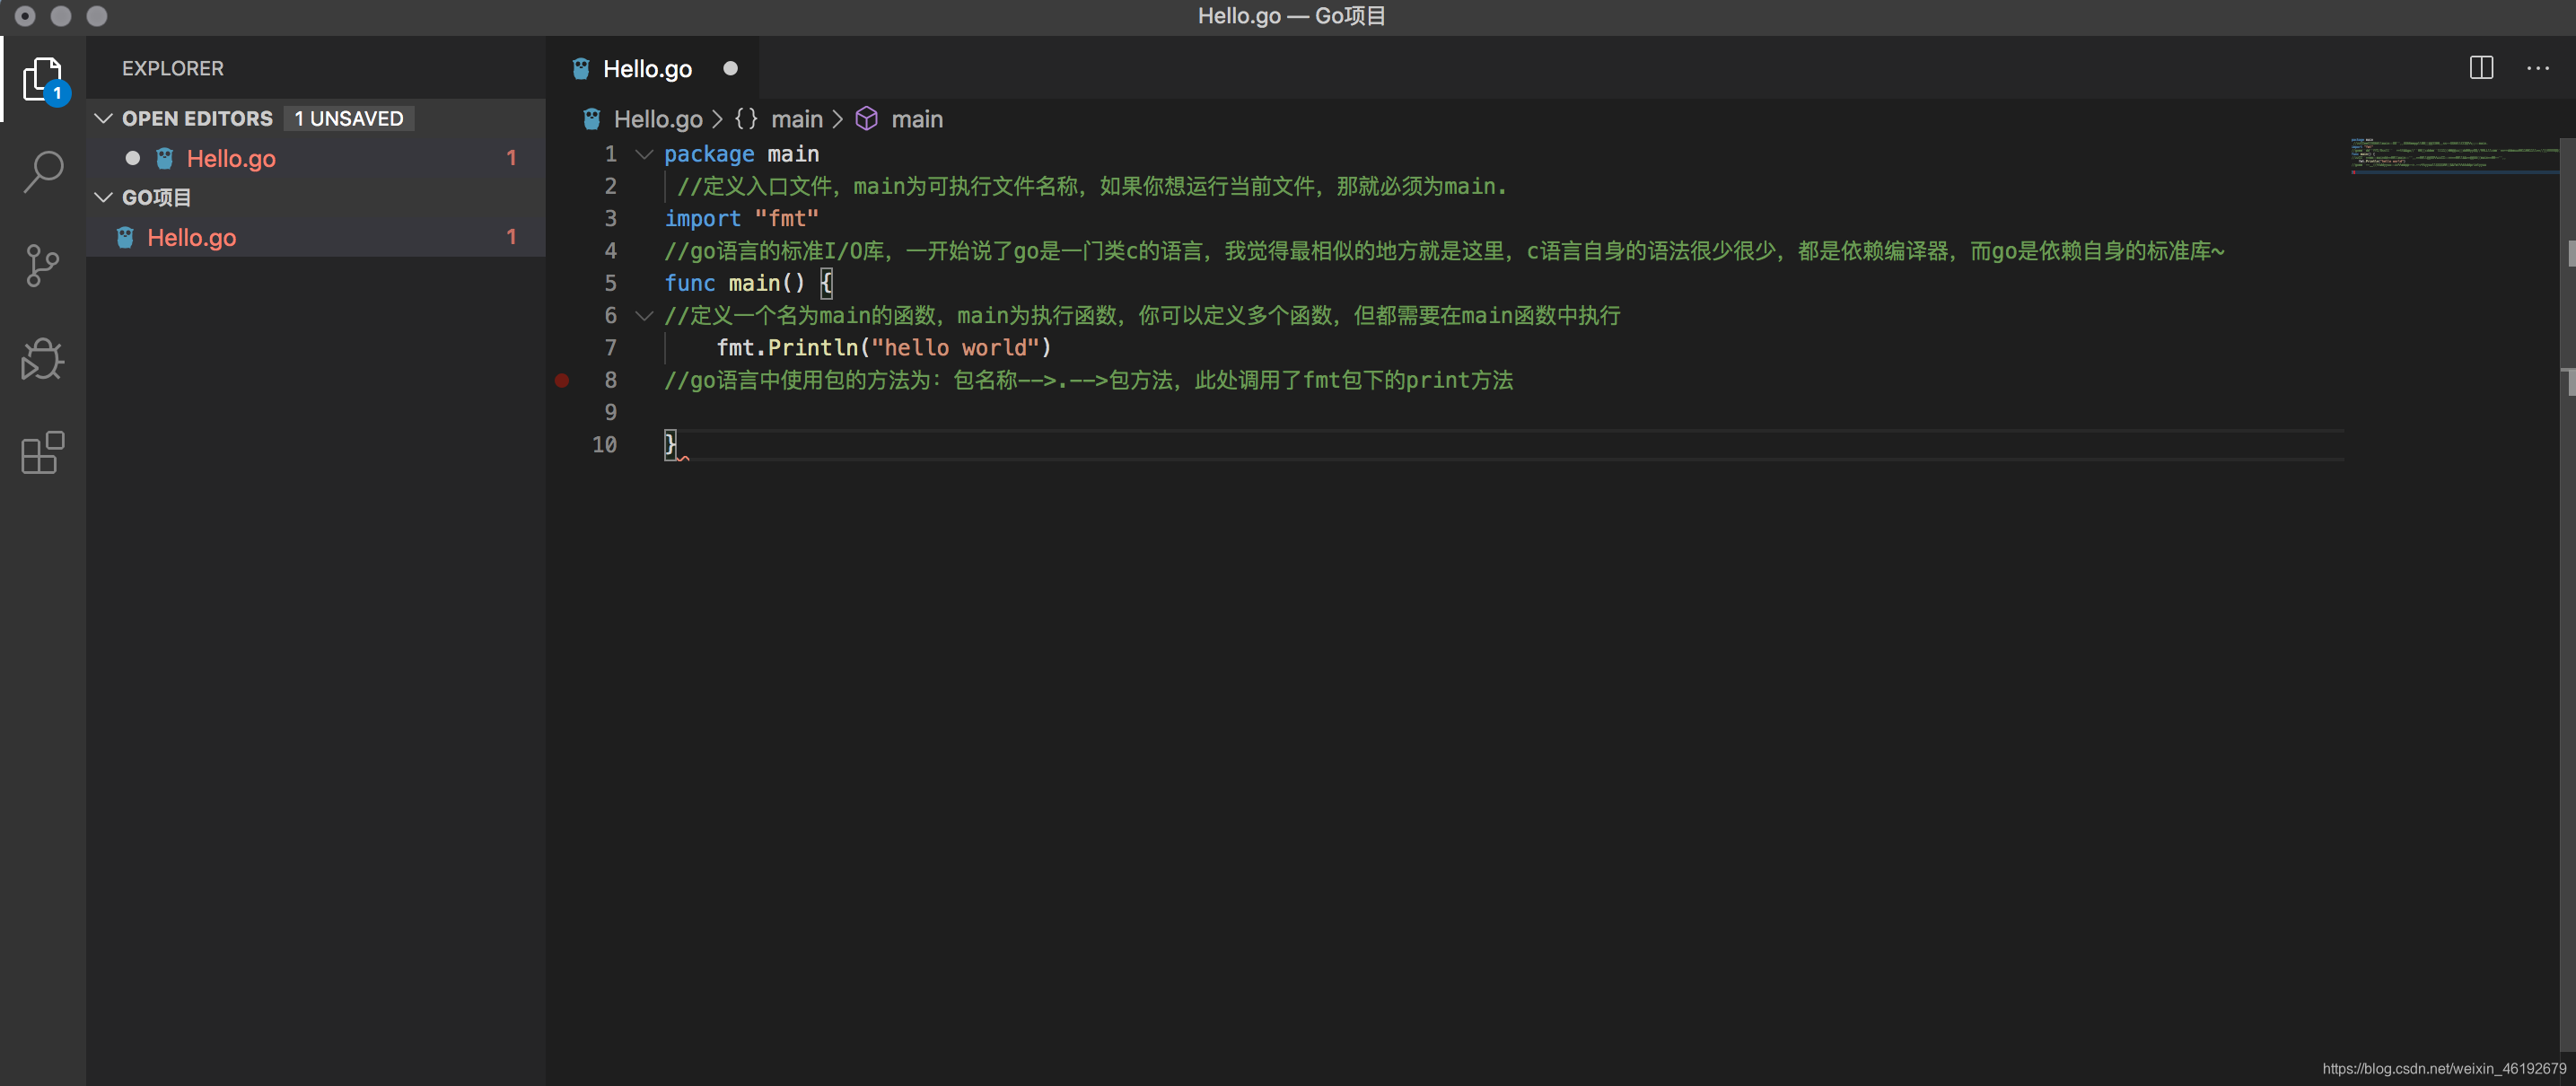2576x1086 pixels.
Task: Click the comment on line 2
Action: tap(1092, 186)
